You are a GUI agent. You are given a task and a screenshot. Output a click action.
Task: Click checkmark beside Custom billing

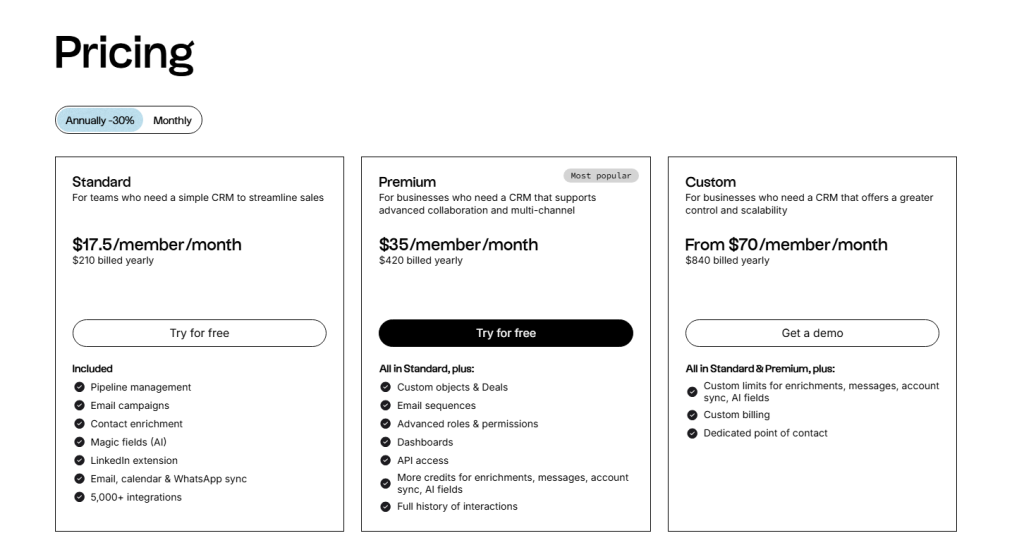pyautogui.click(x=692, y=415)
